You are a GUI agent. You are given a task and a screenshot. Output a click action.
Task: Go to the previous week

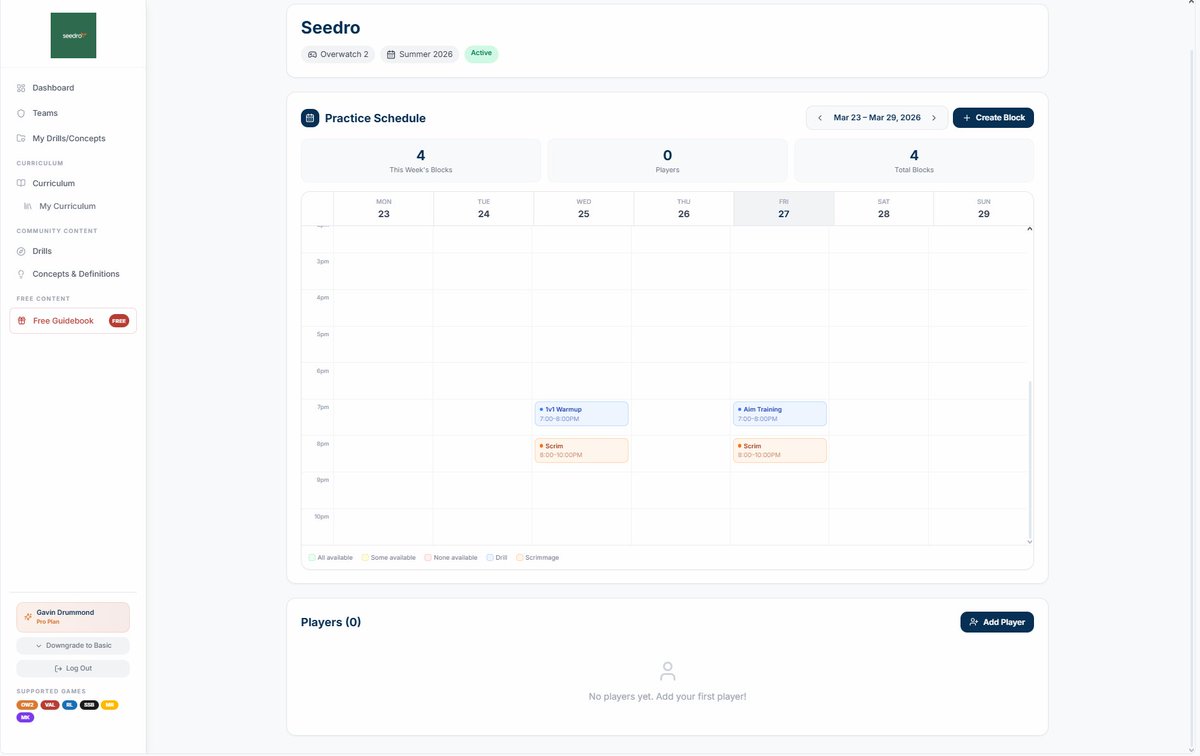pos(820,118)
